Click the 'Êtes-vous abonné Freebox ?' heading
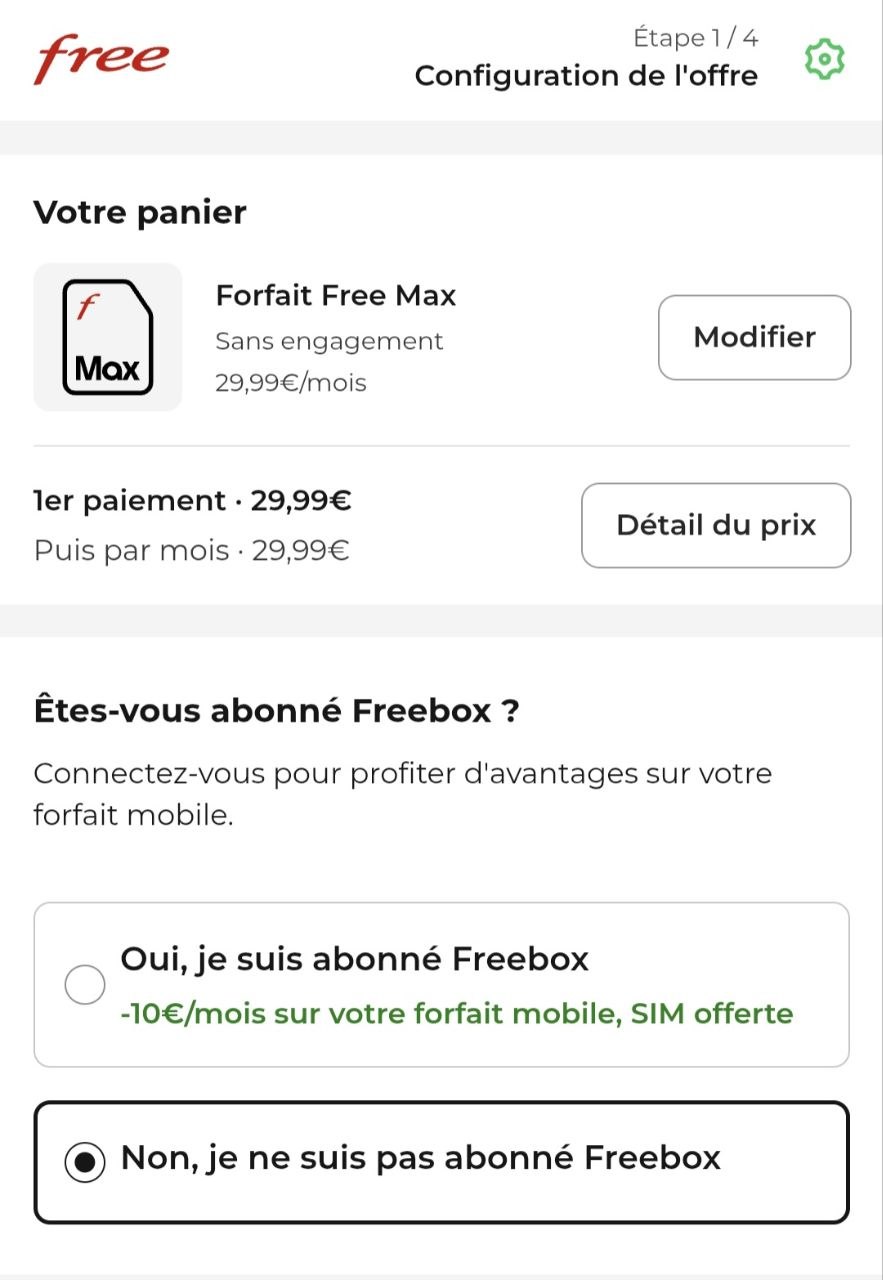883x1280 pixels. [277, 711]
